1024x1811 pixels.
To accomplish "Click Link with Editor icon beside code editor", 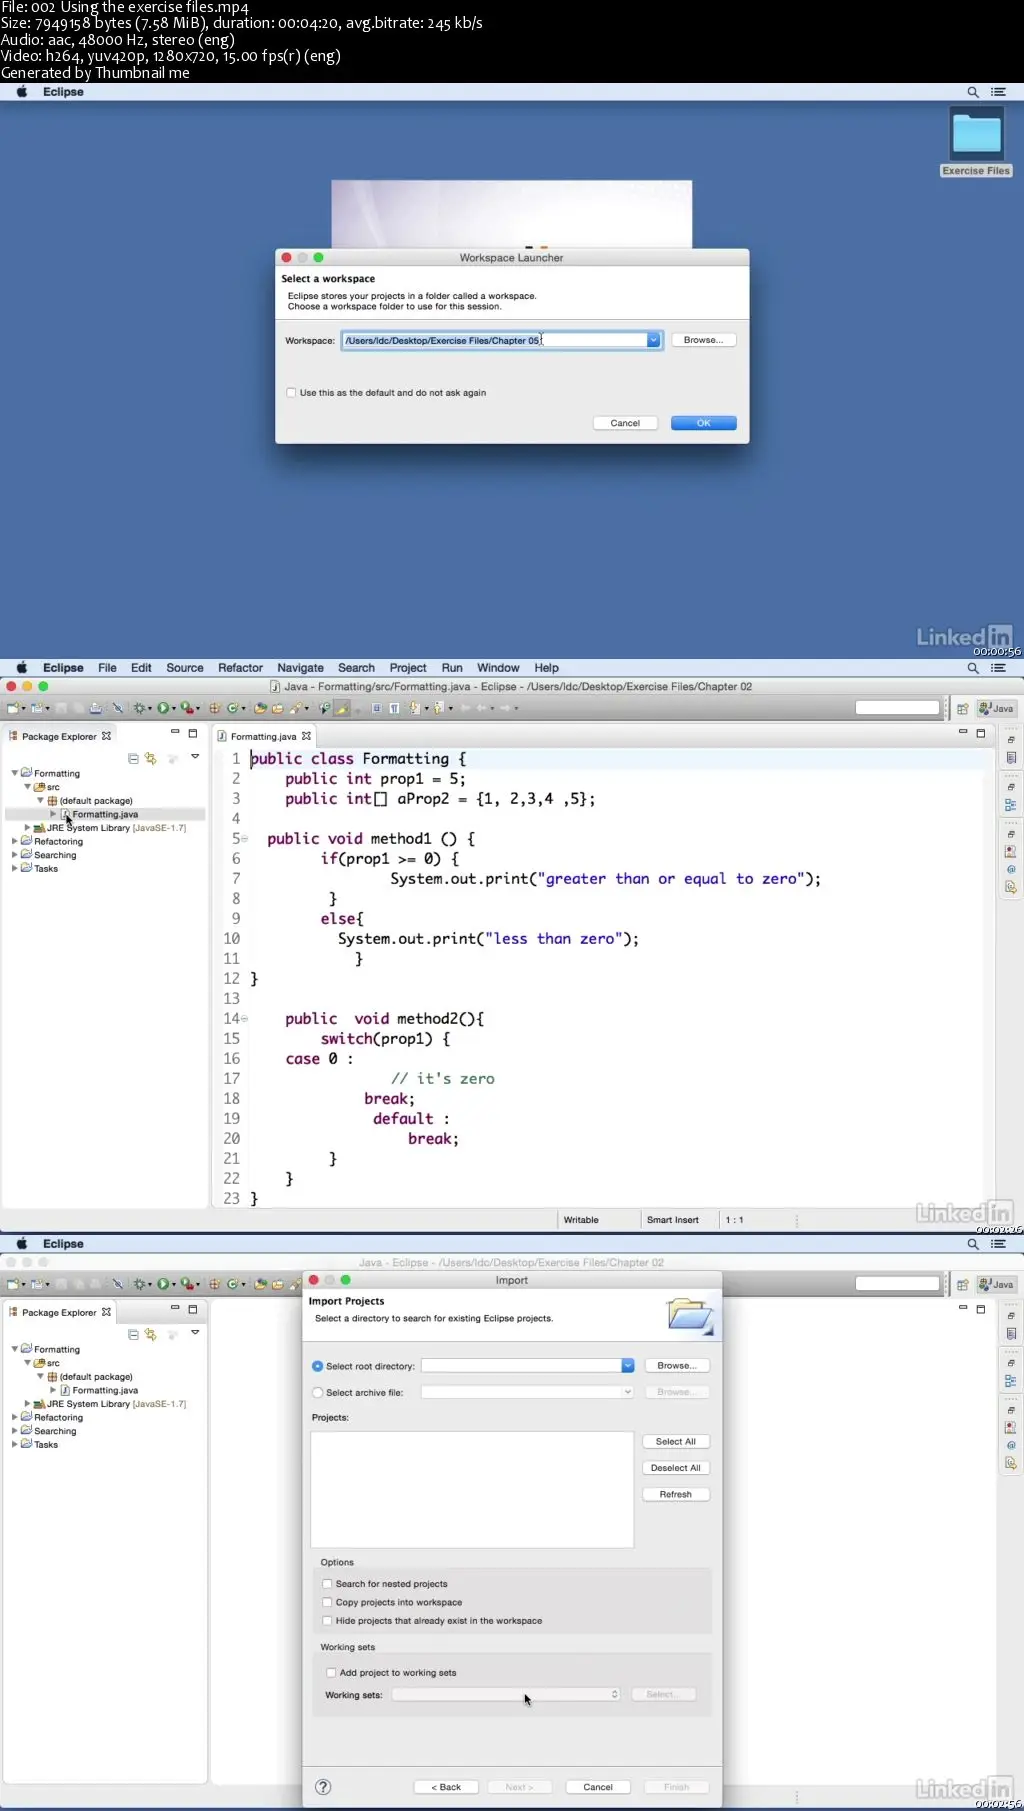I will click(151, 759).
